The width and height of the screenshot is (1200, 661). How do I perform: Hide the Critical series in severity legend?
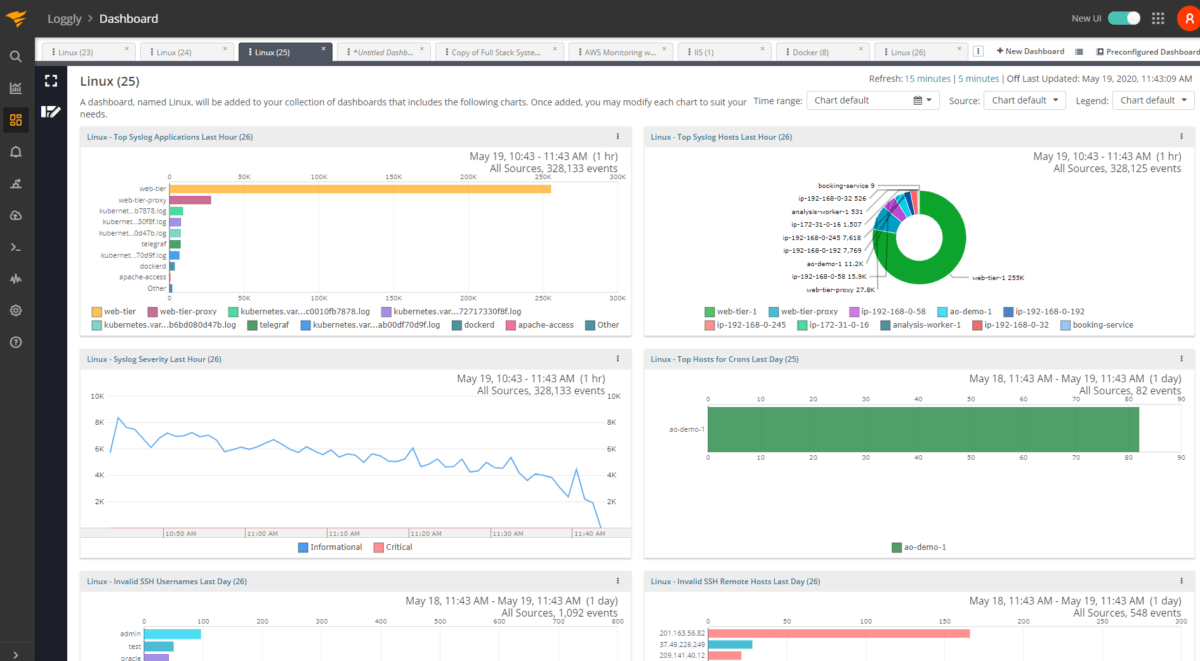tap(399, 546)
